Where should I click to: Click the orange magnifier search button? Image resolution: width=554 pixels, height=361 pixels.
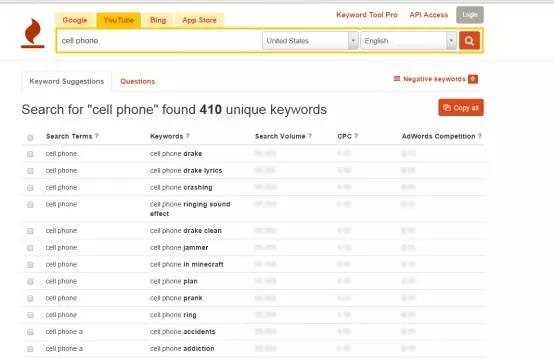click(x=469, y=41)
